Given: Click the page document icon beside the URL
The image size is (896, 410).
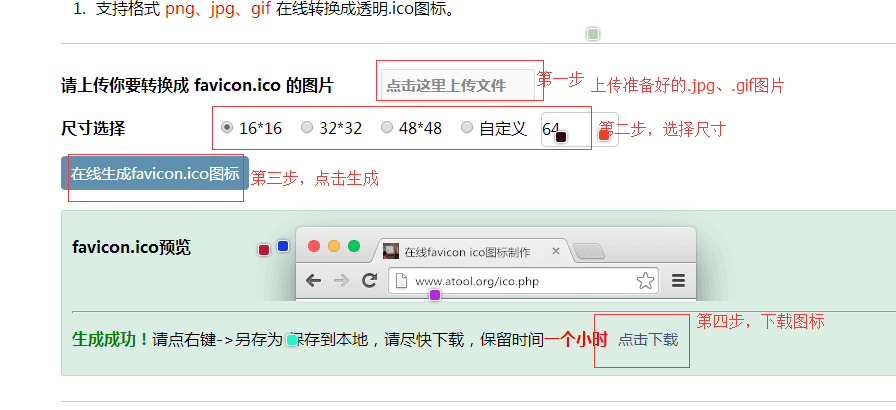Looking at the screenshot, I should [x=401, y=281].
